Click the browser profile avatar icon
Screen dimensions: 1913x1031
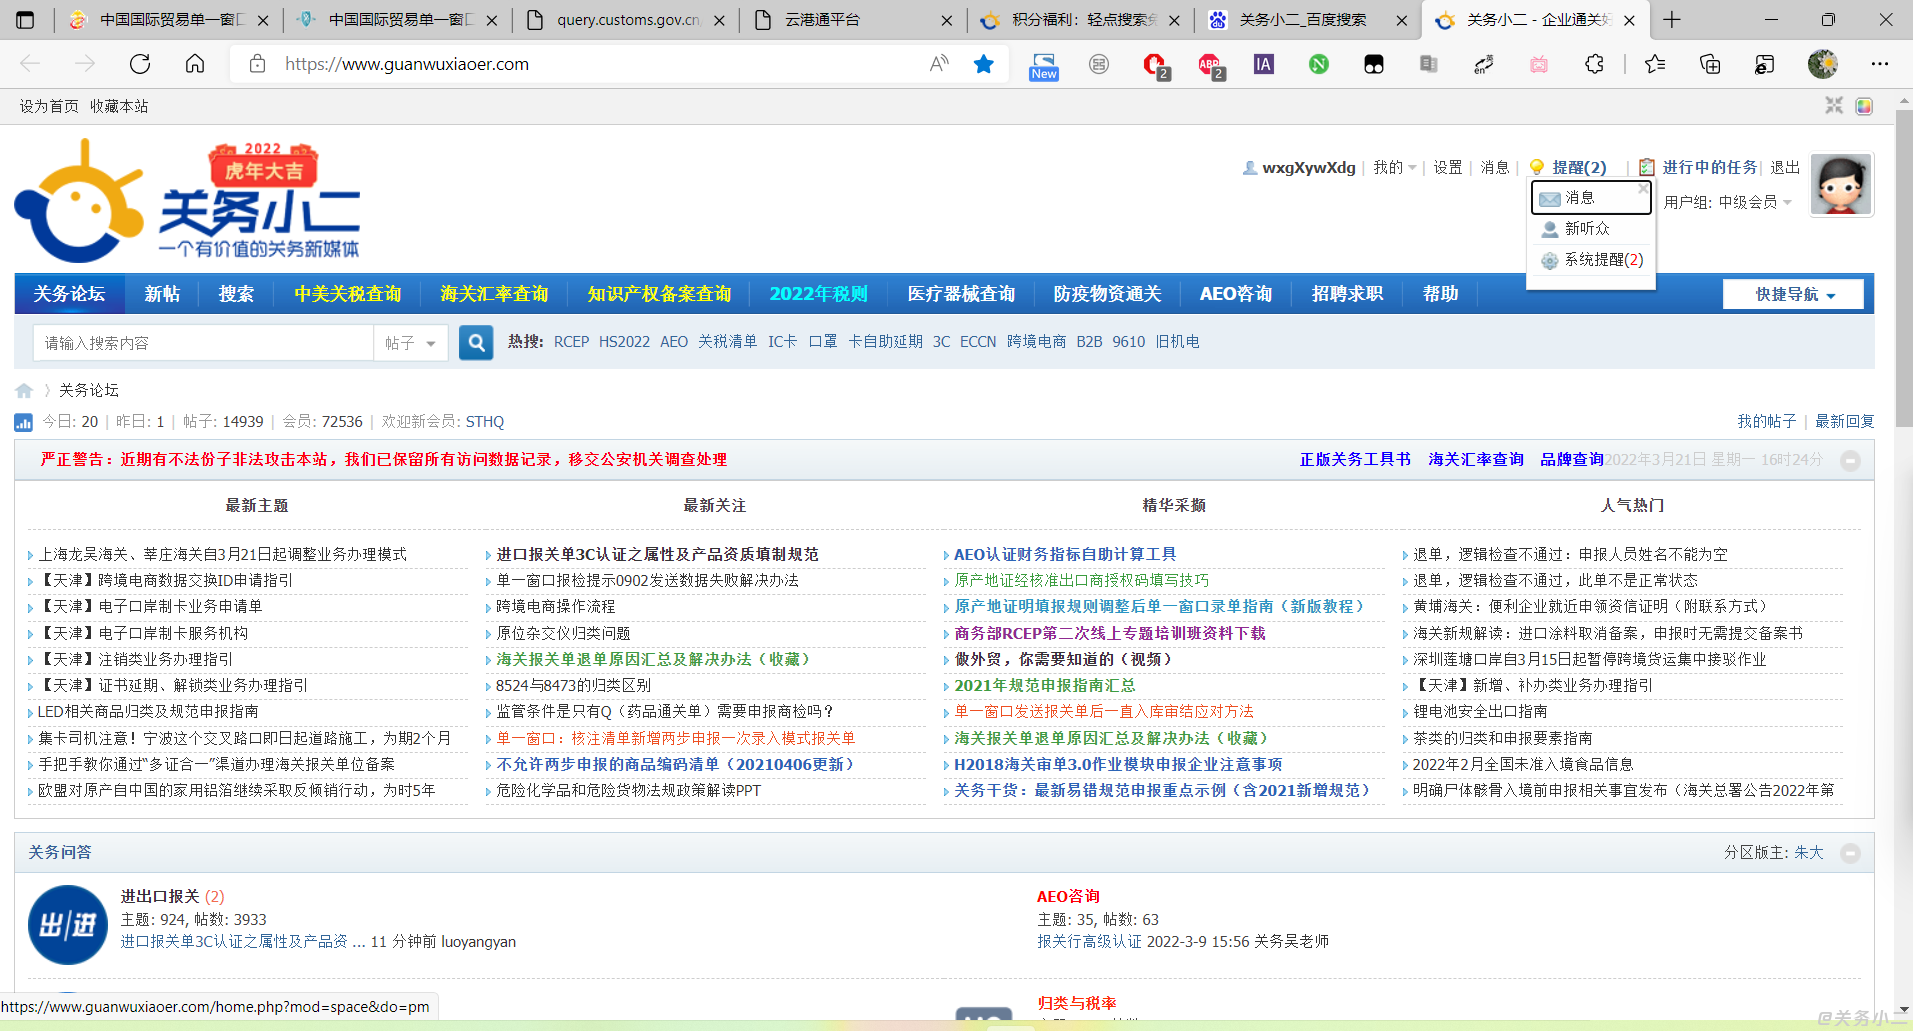(x=1823, y=64)
